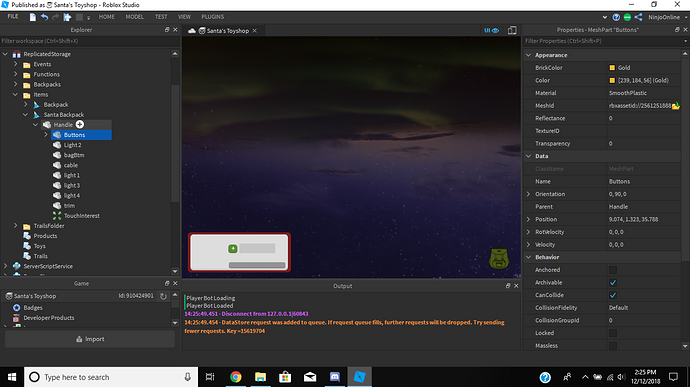The width and height of the screenshot is (690, 387).
Task: Click the Redo arrow icon
Action: pos(55,17)
